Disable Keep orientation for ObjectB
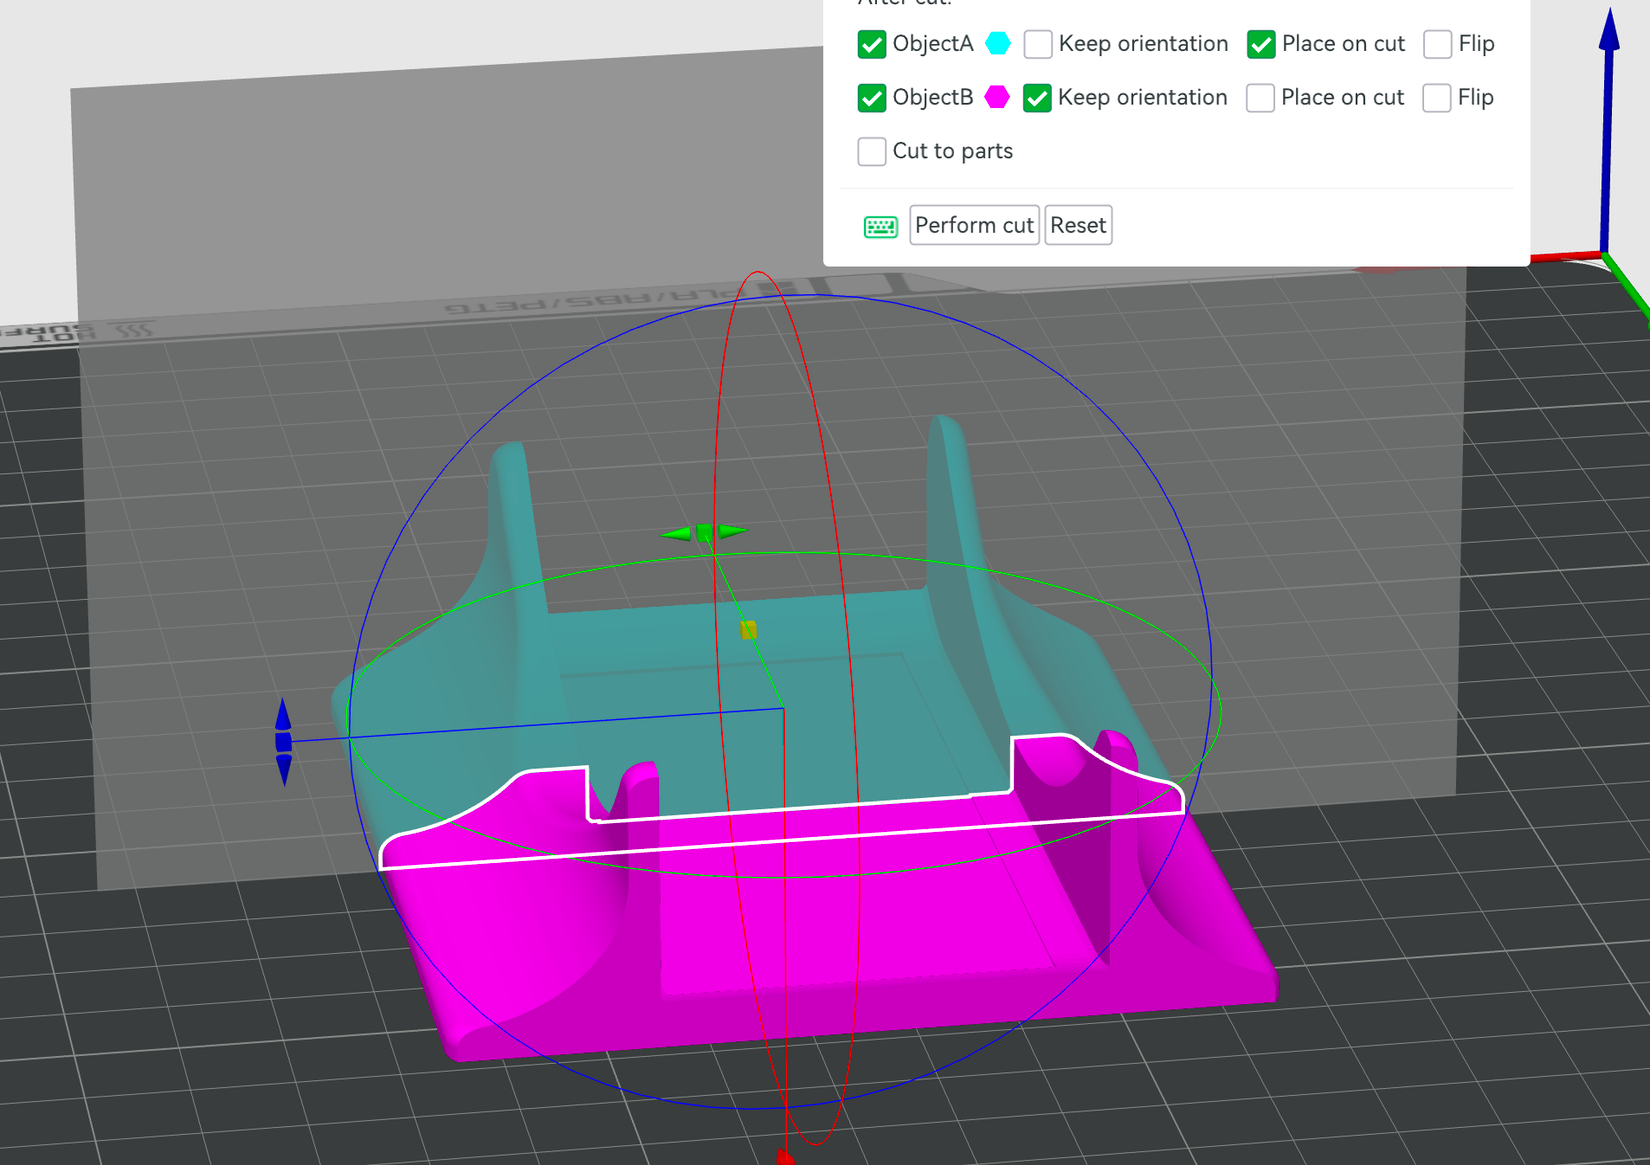This screenshot has height=1165, width=1650. [1037, 98]
